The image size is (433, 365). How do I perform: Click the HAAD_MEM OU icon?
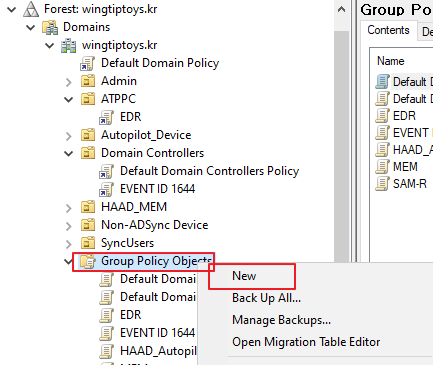[x=88, y=207]
